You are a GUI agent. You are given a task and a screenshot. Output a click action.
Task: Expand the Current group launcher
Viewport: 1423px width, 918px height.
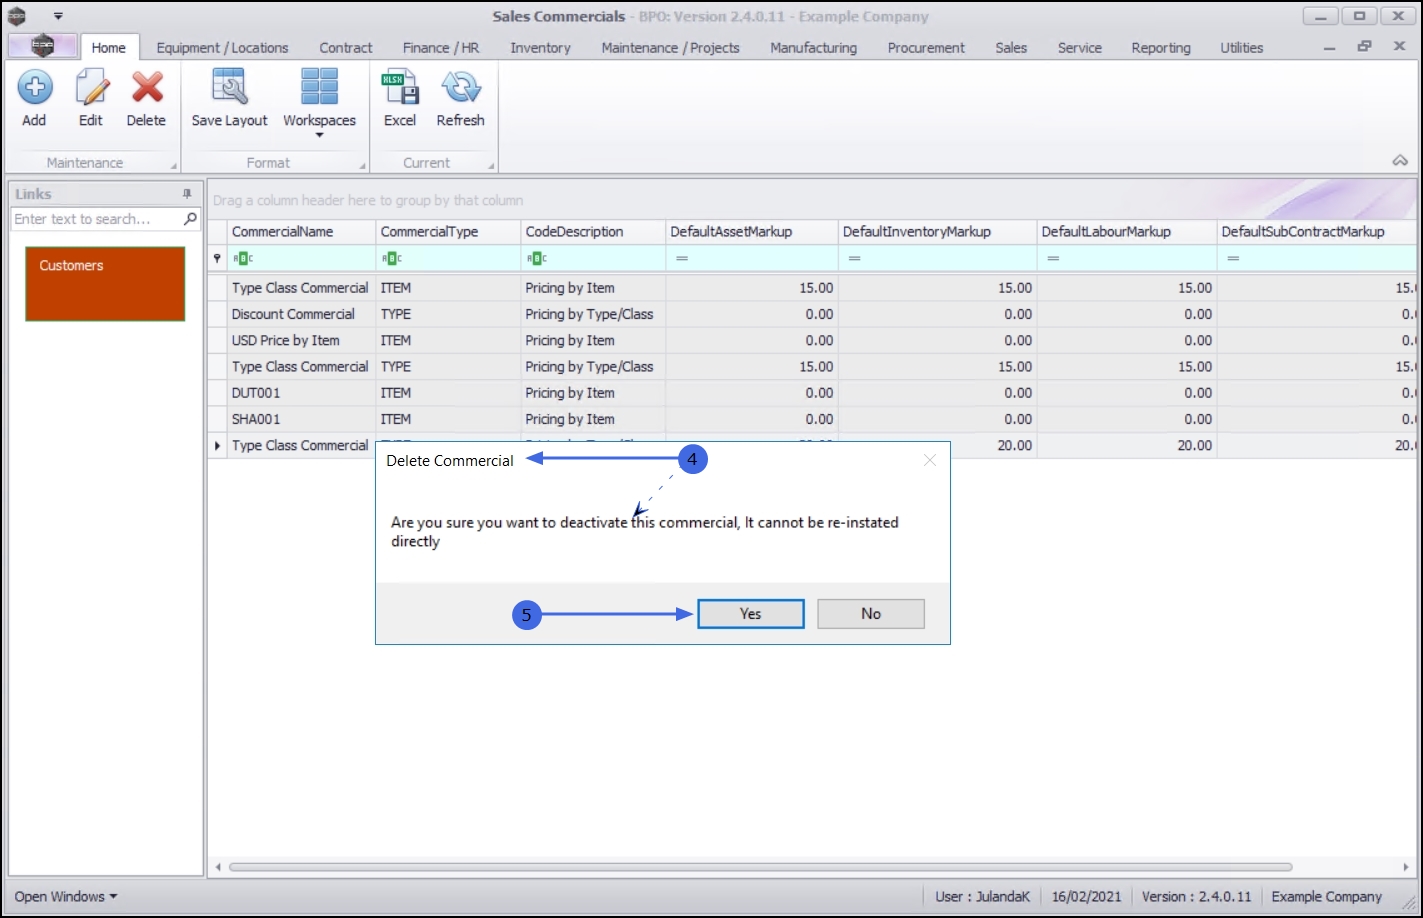tap(491, 166)
